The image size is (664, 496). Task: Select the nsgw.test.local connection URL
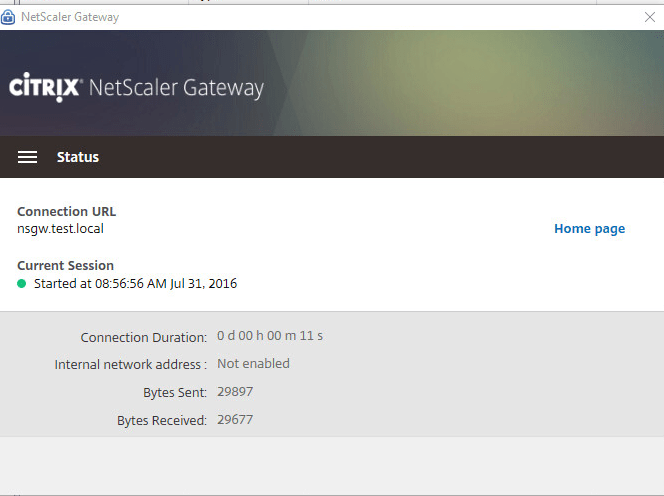click(61, 229)
